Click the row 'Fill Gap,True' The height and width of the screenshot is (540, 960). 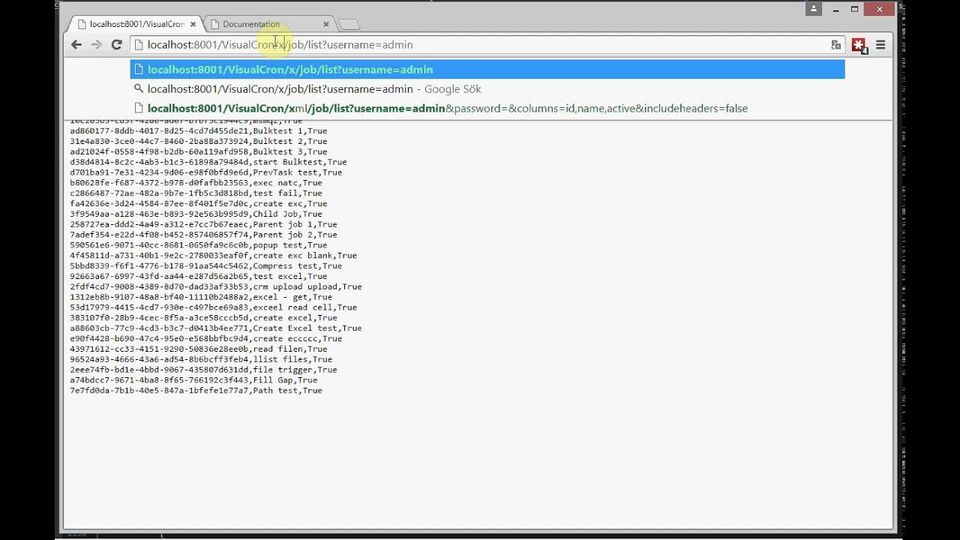pyautogui.click(x=193, y=381)
